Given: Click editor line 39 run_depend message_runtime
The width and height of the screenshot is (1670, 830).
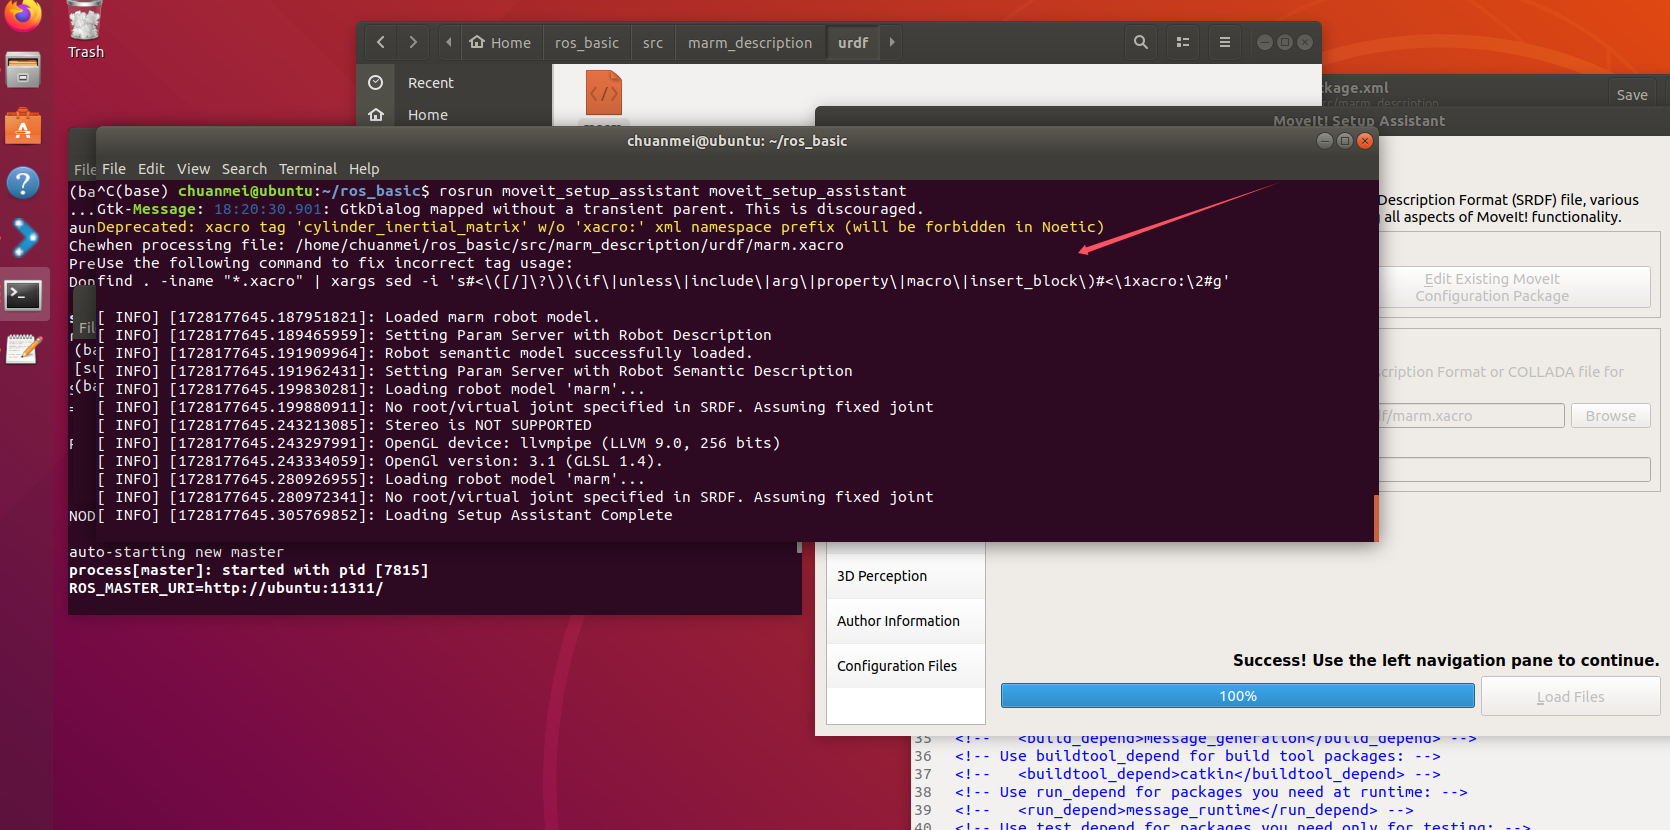Looking at the screenshot, I should point(1184,810).
